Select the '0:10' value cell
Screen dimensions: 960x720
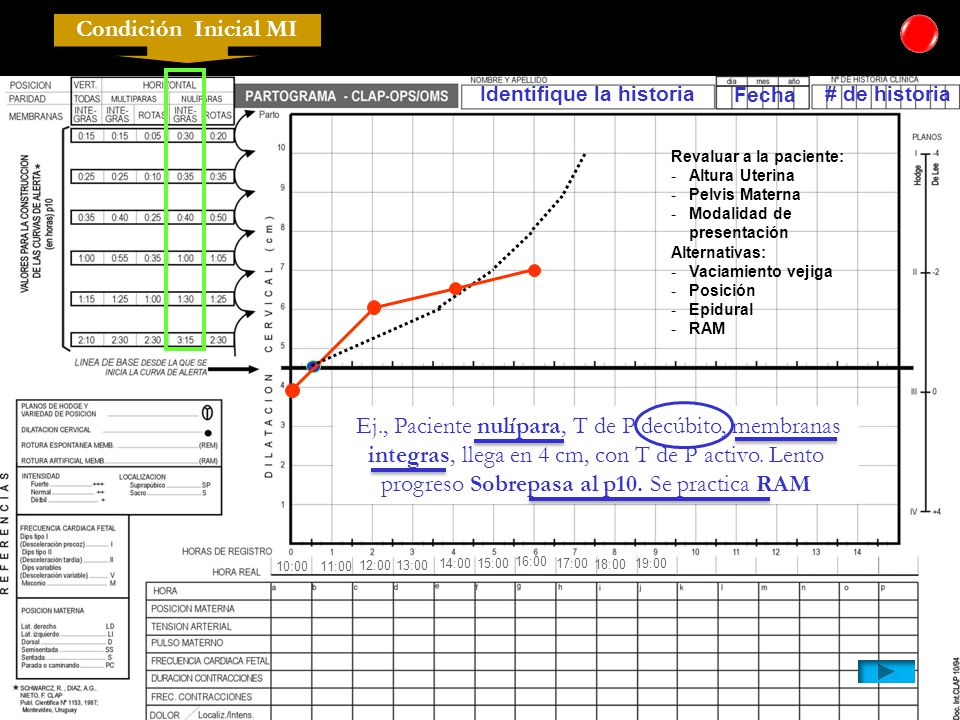(152, 176)
